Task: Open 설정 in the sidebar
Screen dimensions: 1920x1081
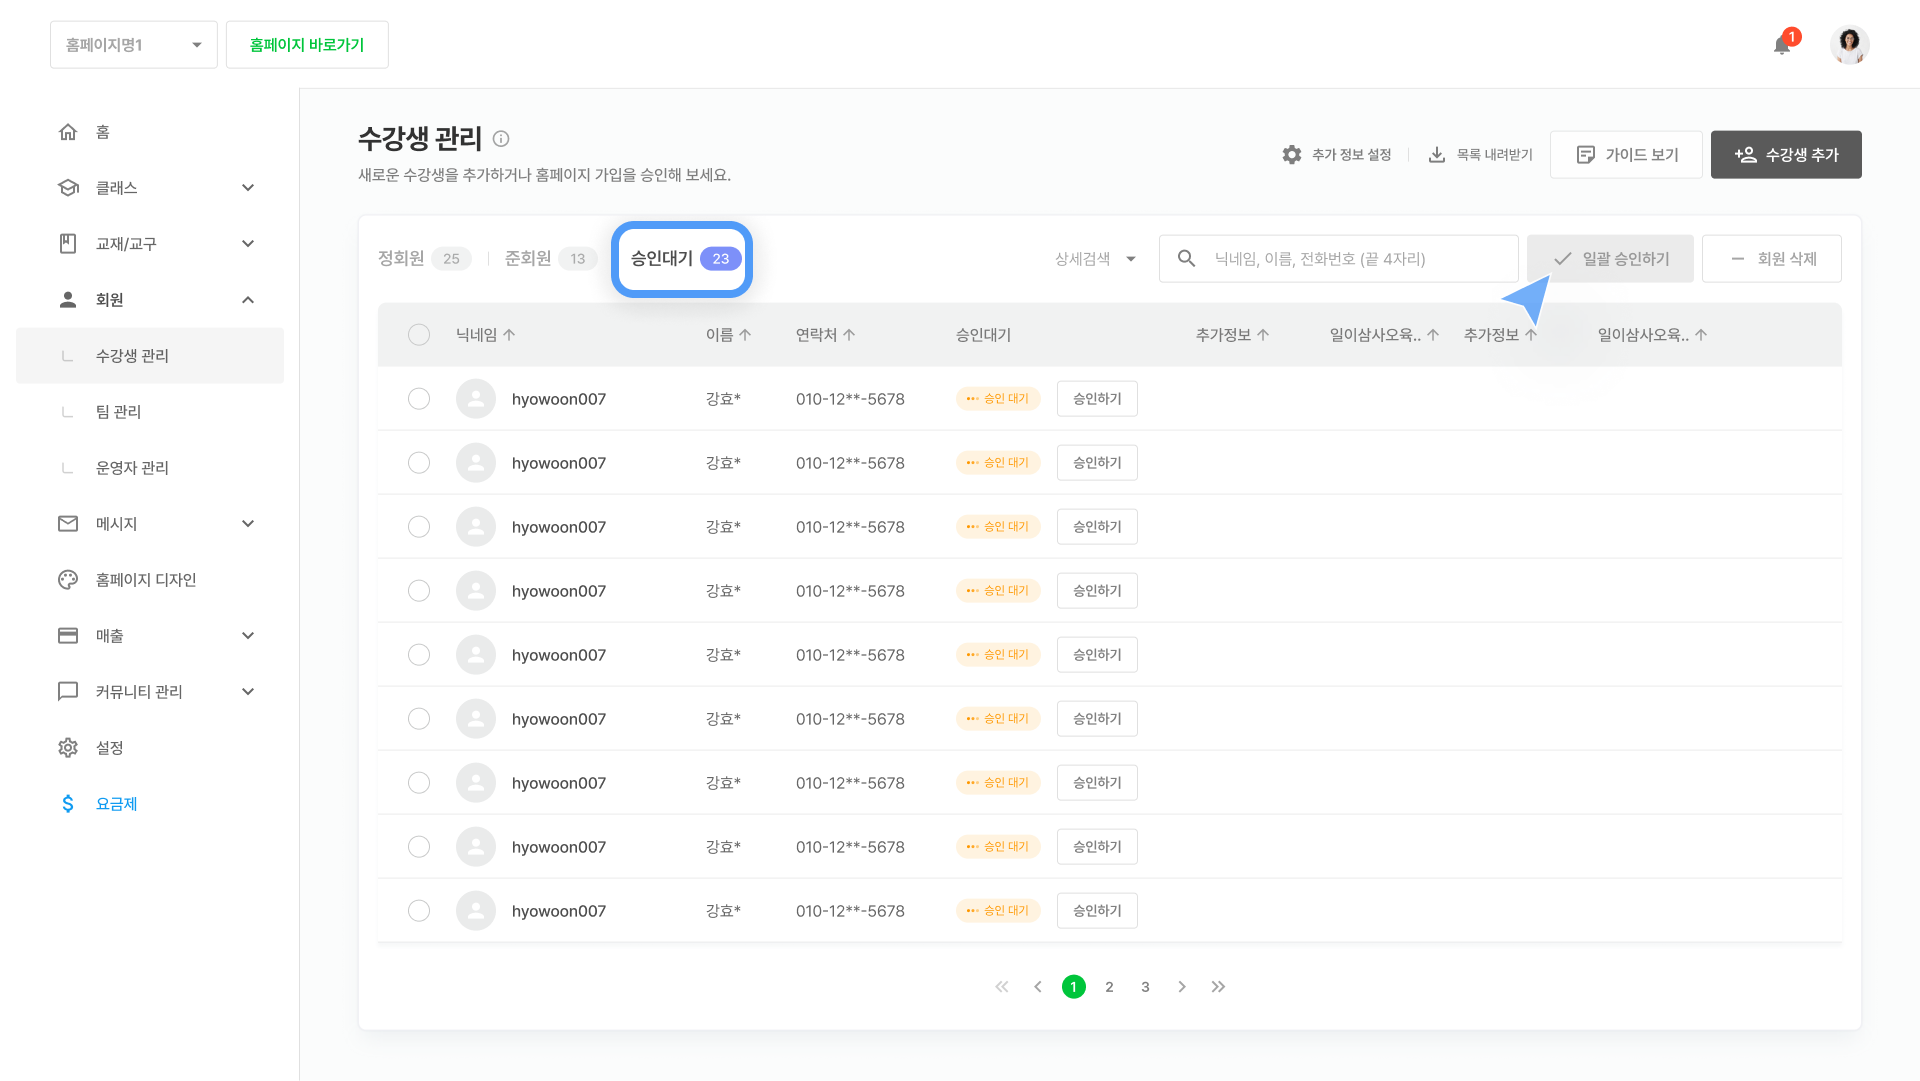Action: [109, 748]
